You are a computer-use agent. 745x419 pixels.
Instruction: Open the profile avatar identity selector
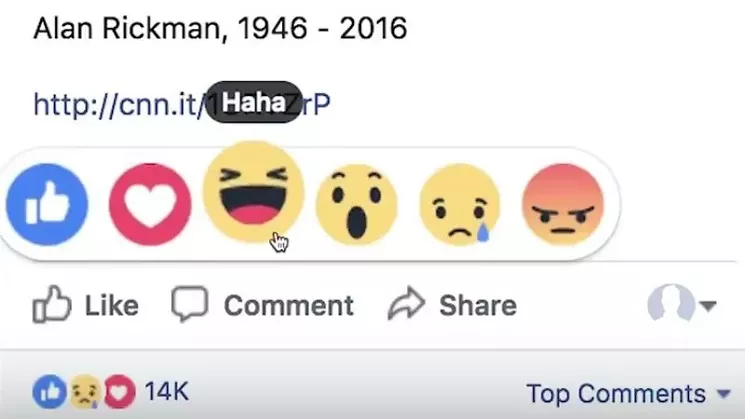point(671,303)
